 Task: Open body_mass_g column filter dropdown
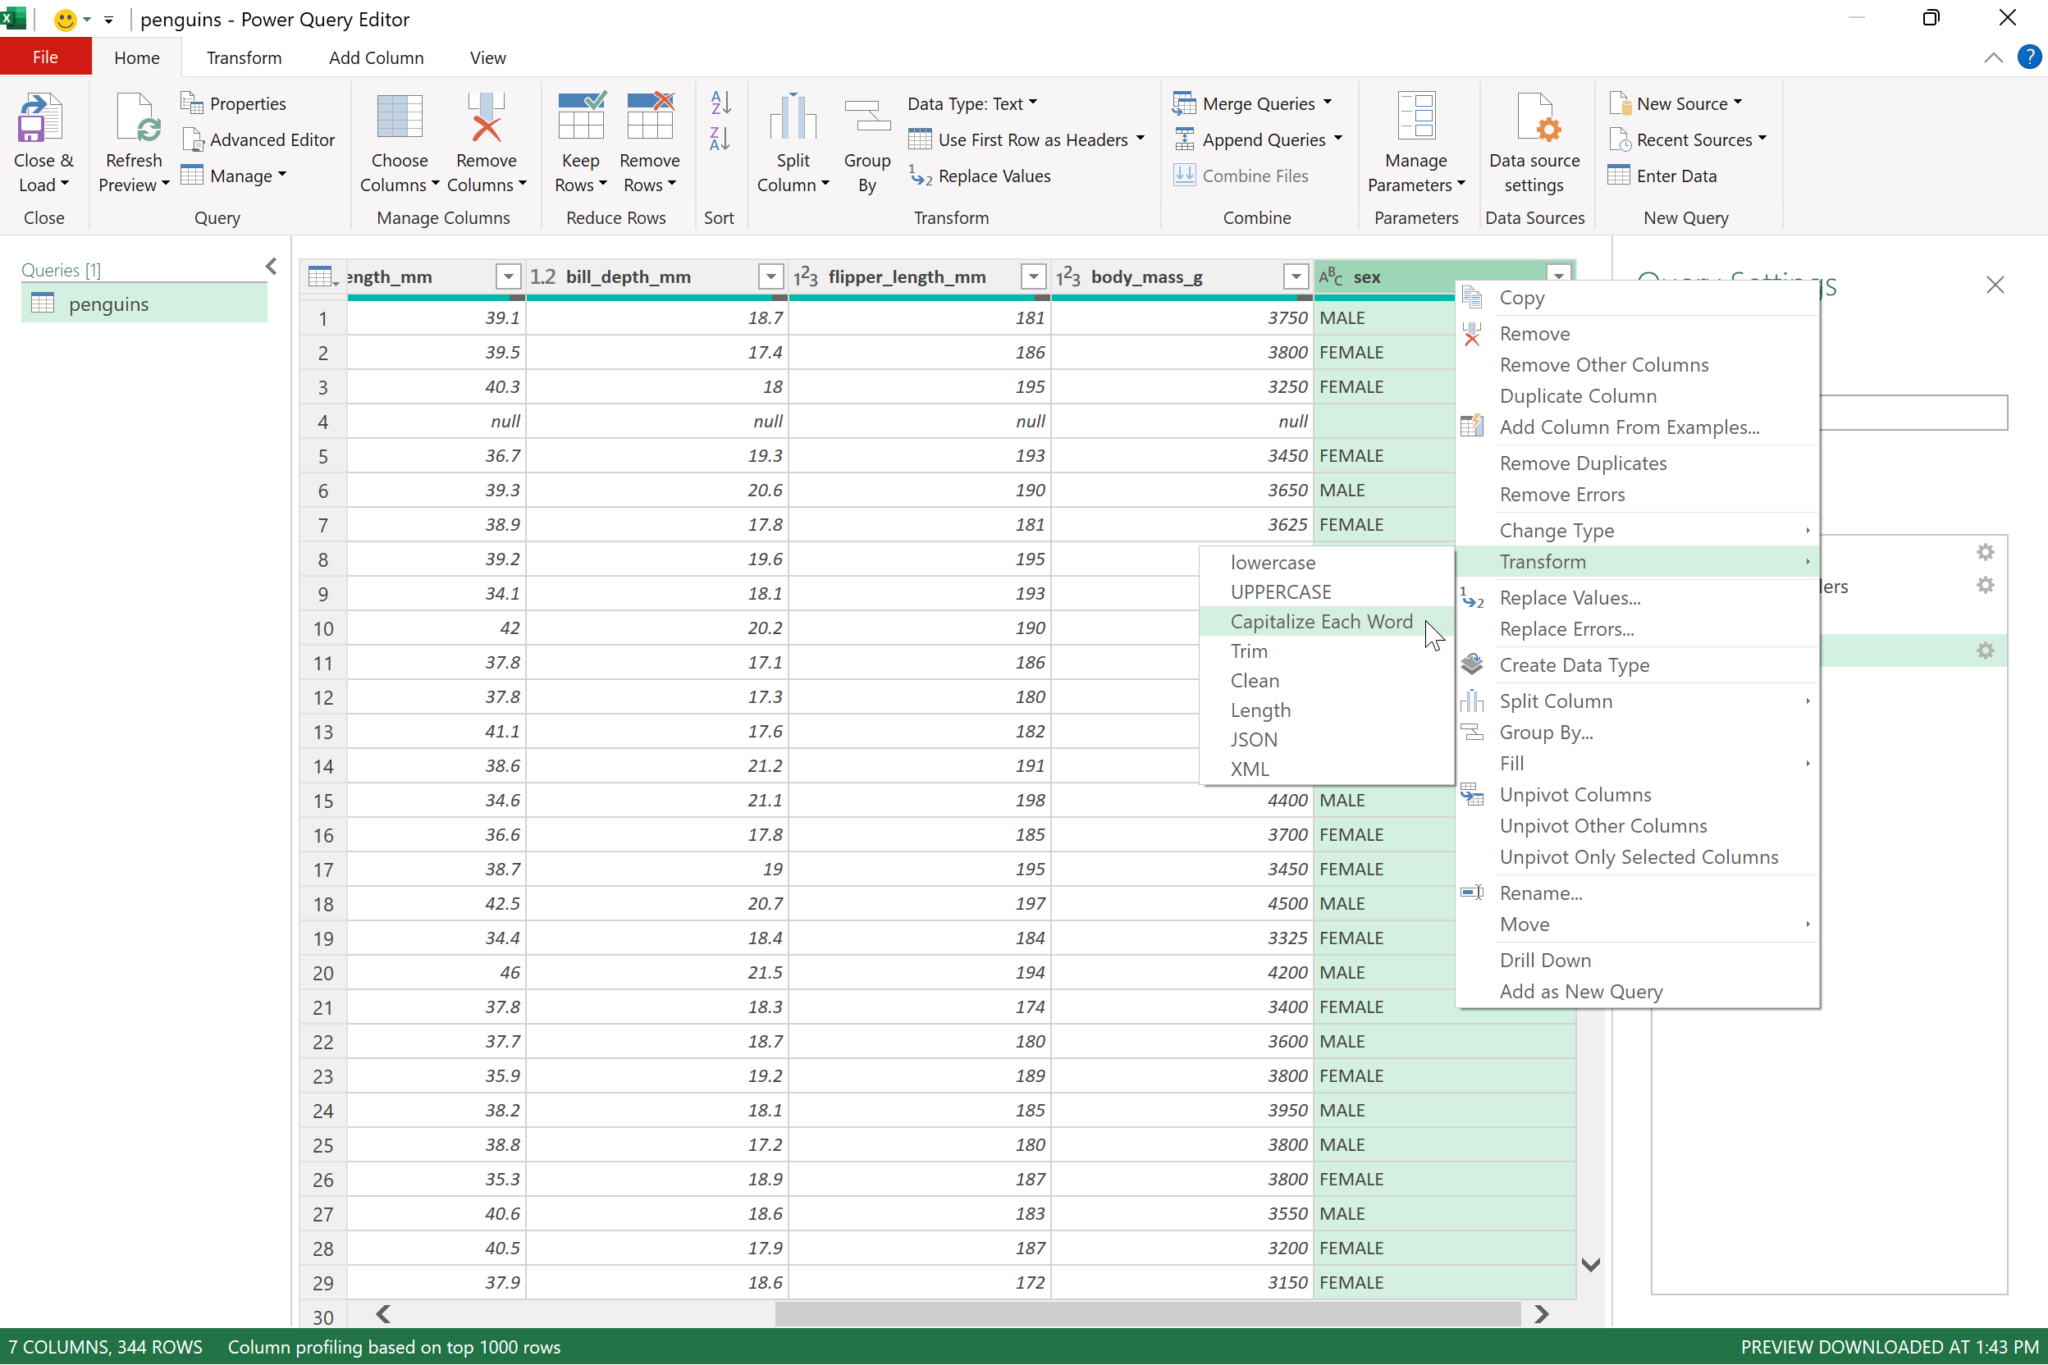point(1295,277)
